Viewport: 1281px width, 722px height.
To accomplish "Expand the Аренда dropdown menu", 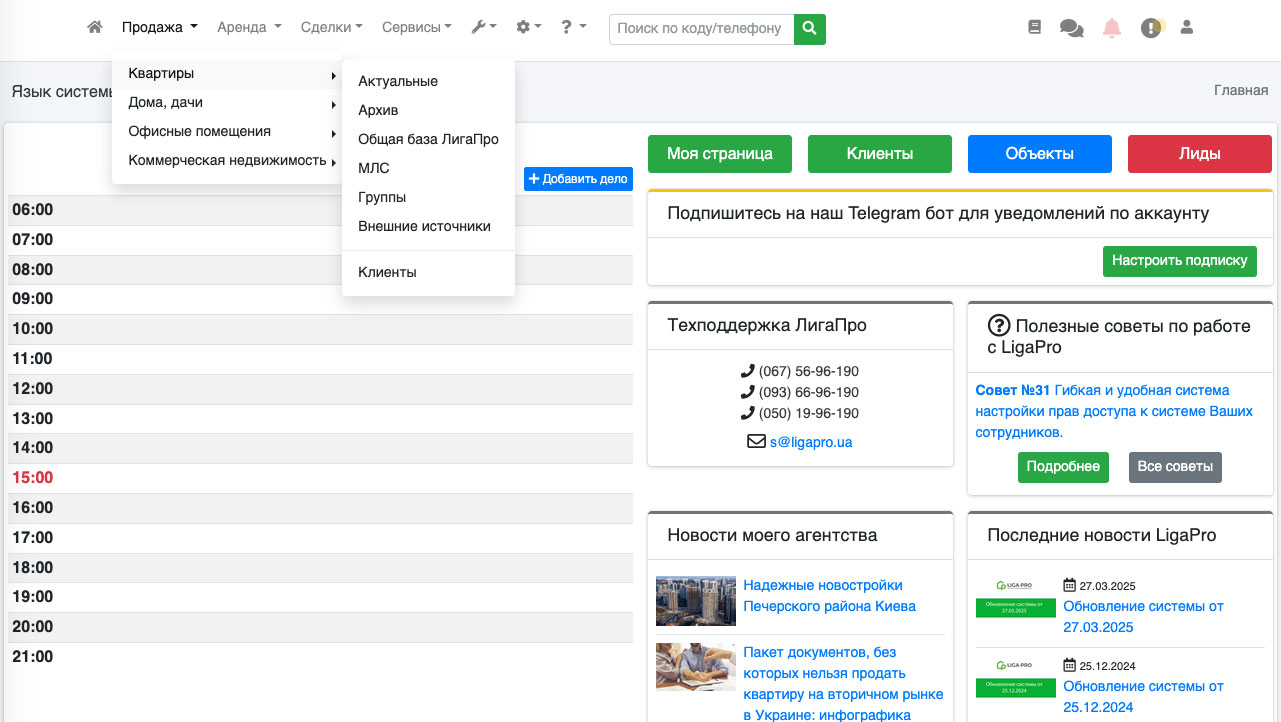I will tap(249, 28).
